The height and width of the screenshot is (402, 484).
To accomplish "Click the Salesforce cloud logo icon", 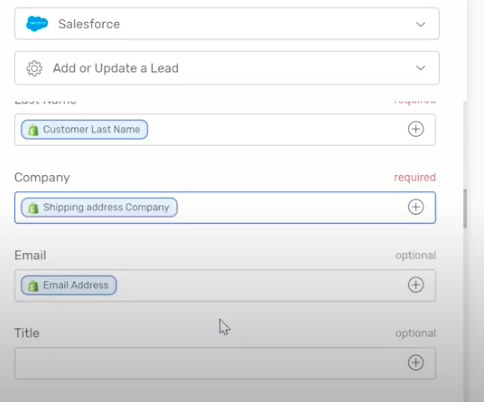I will coord(37,24).
